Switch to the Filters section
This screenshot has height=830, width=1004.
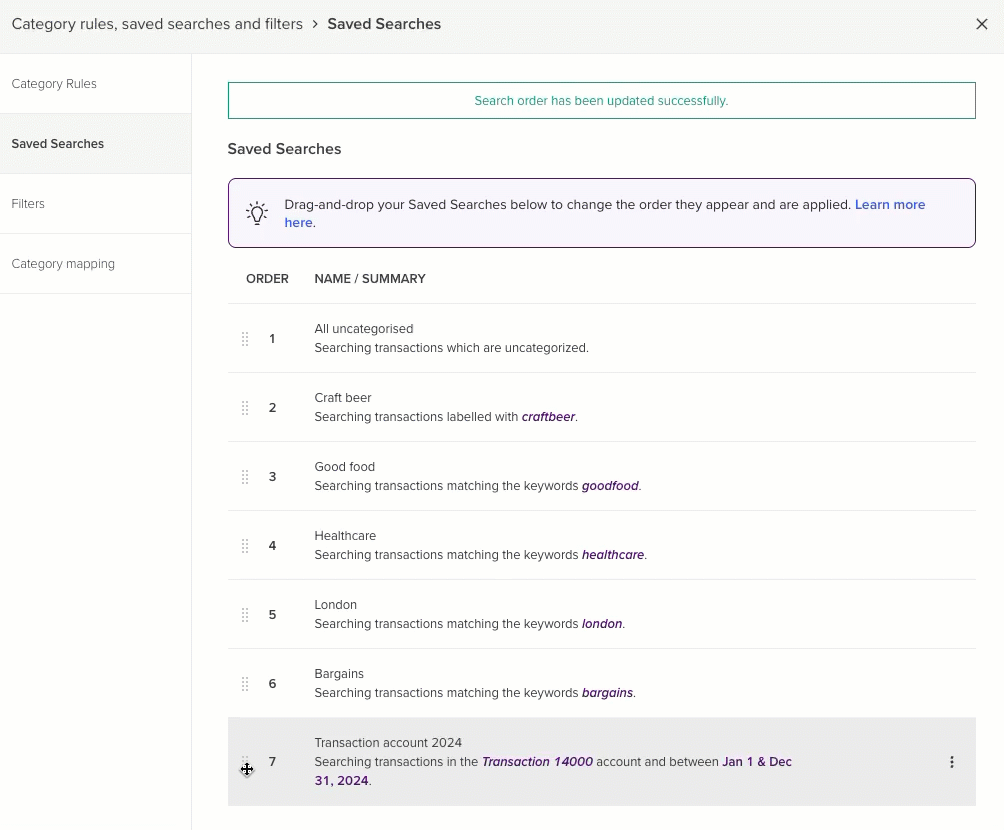pyautogui.click(x=28, y=204)
